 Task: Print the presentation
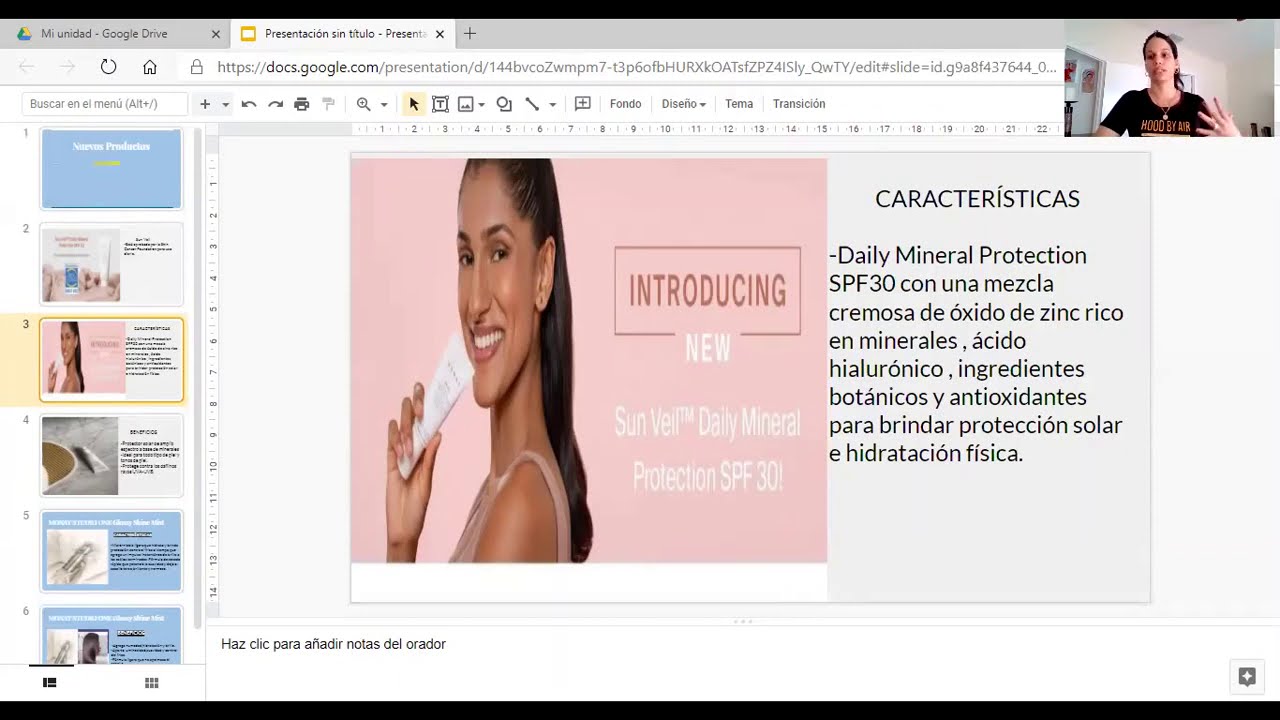click(x=301, y=104)
